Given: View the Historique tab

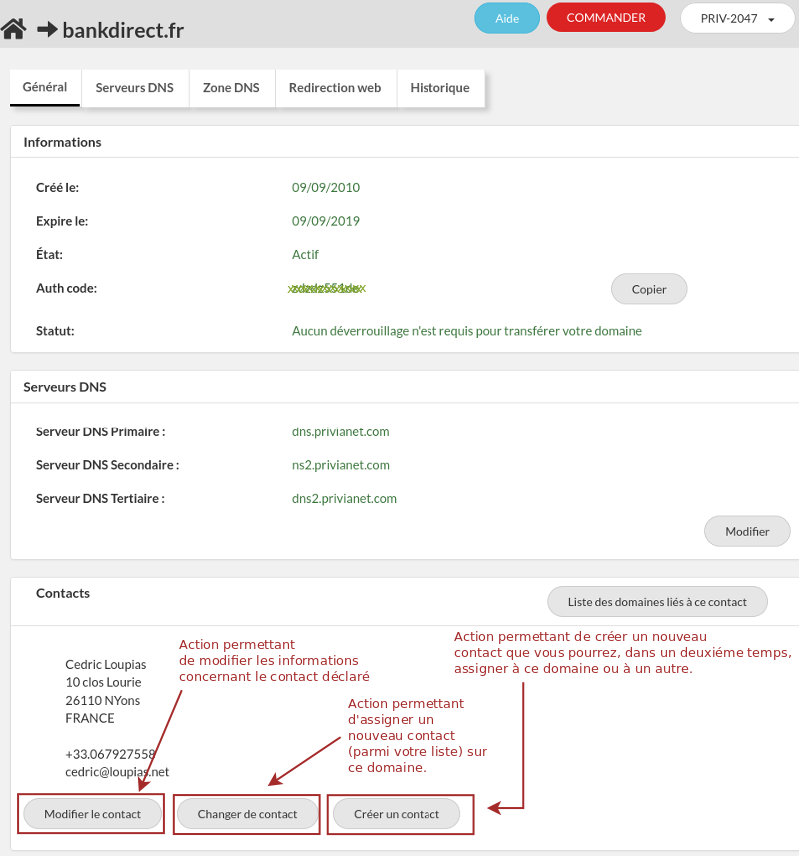Looking at the screenshot, I should (x=440, y=87).
